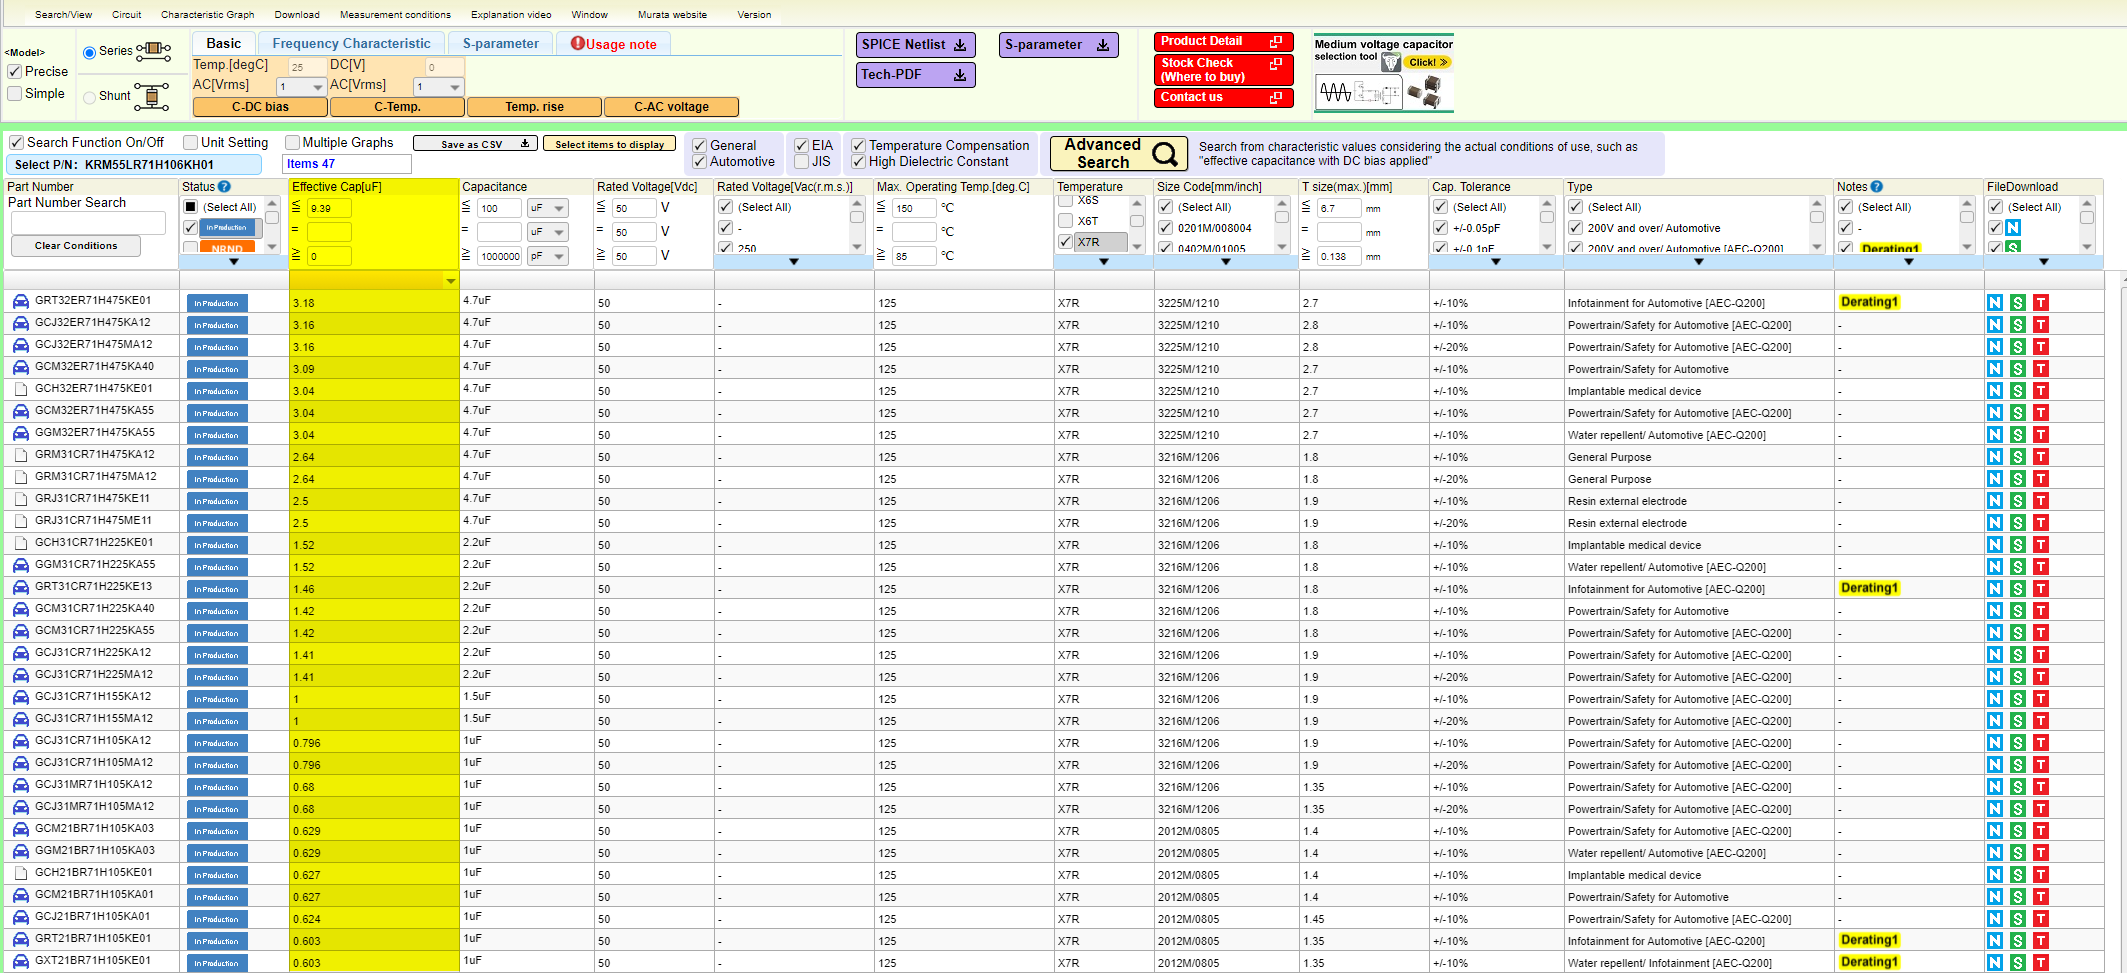Screen dimensions: 2127x973
Task: Open the Status help question icon
Action: coord(224,187)
